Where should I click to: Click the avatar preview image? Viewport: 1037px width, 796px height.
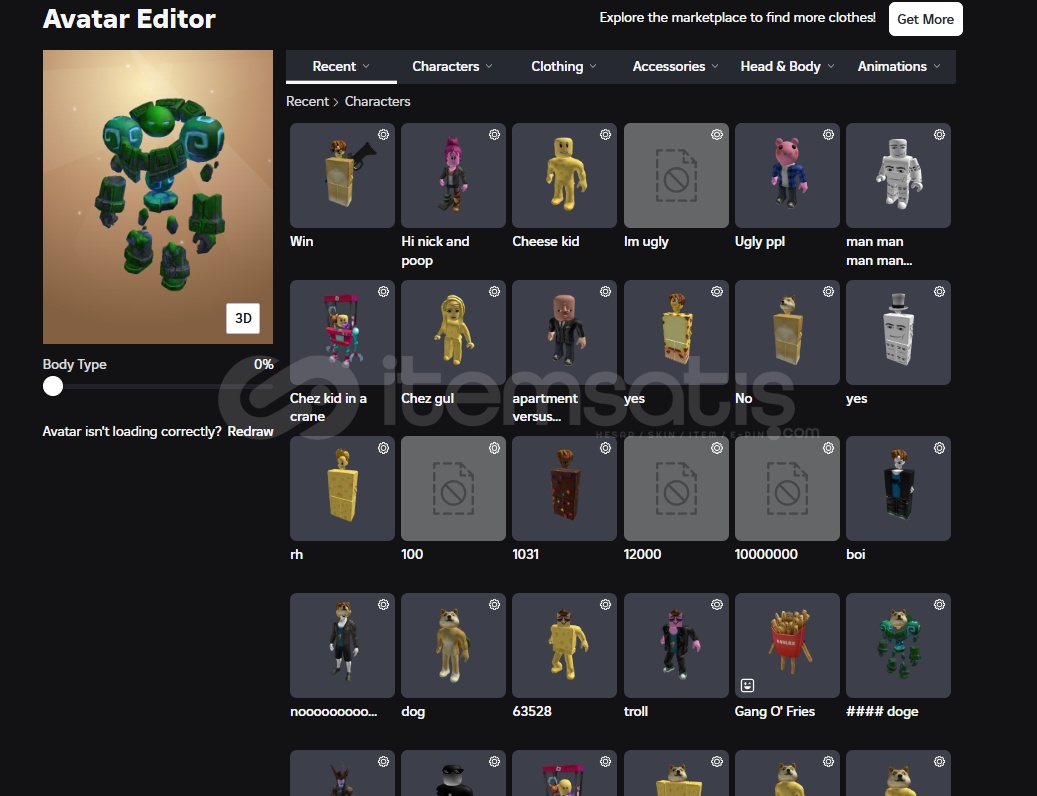pyautogui.click(x=158, y=197)
